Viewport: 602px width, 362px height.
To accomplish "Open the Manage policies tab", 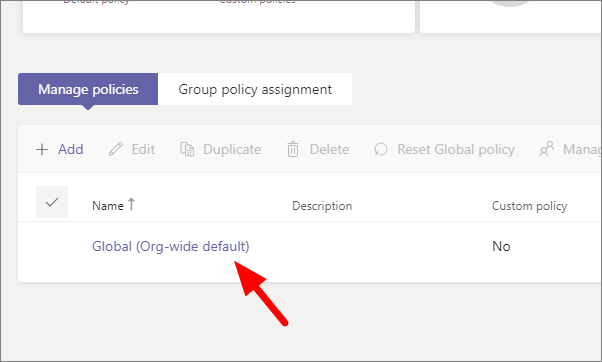I will pos(88,89).
